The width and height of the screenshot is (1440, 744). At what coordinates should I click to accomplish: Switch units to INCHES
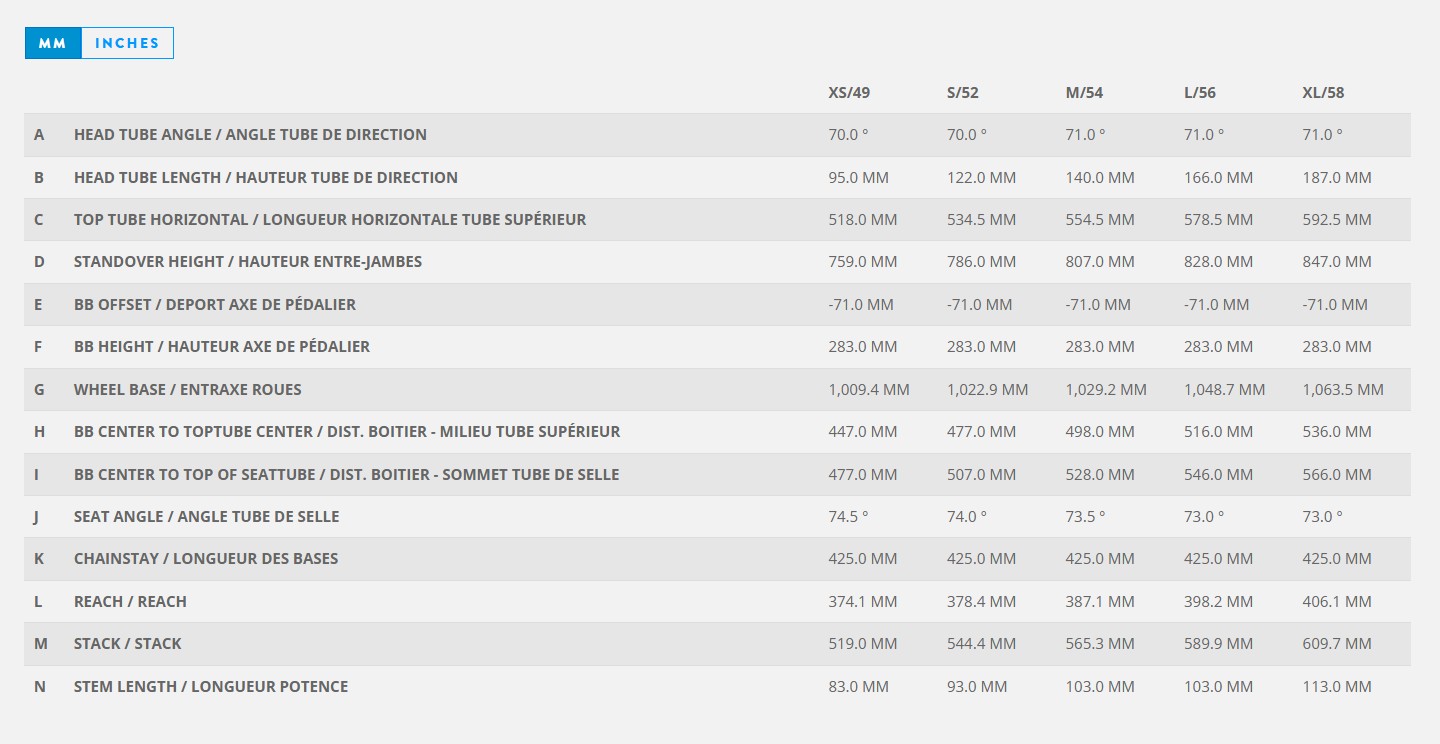pos(127,43)
